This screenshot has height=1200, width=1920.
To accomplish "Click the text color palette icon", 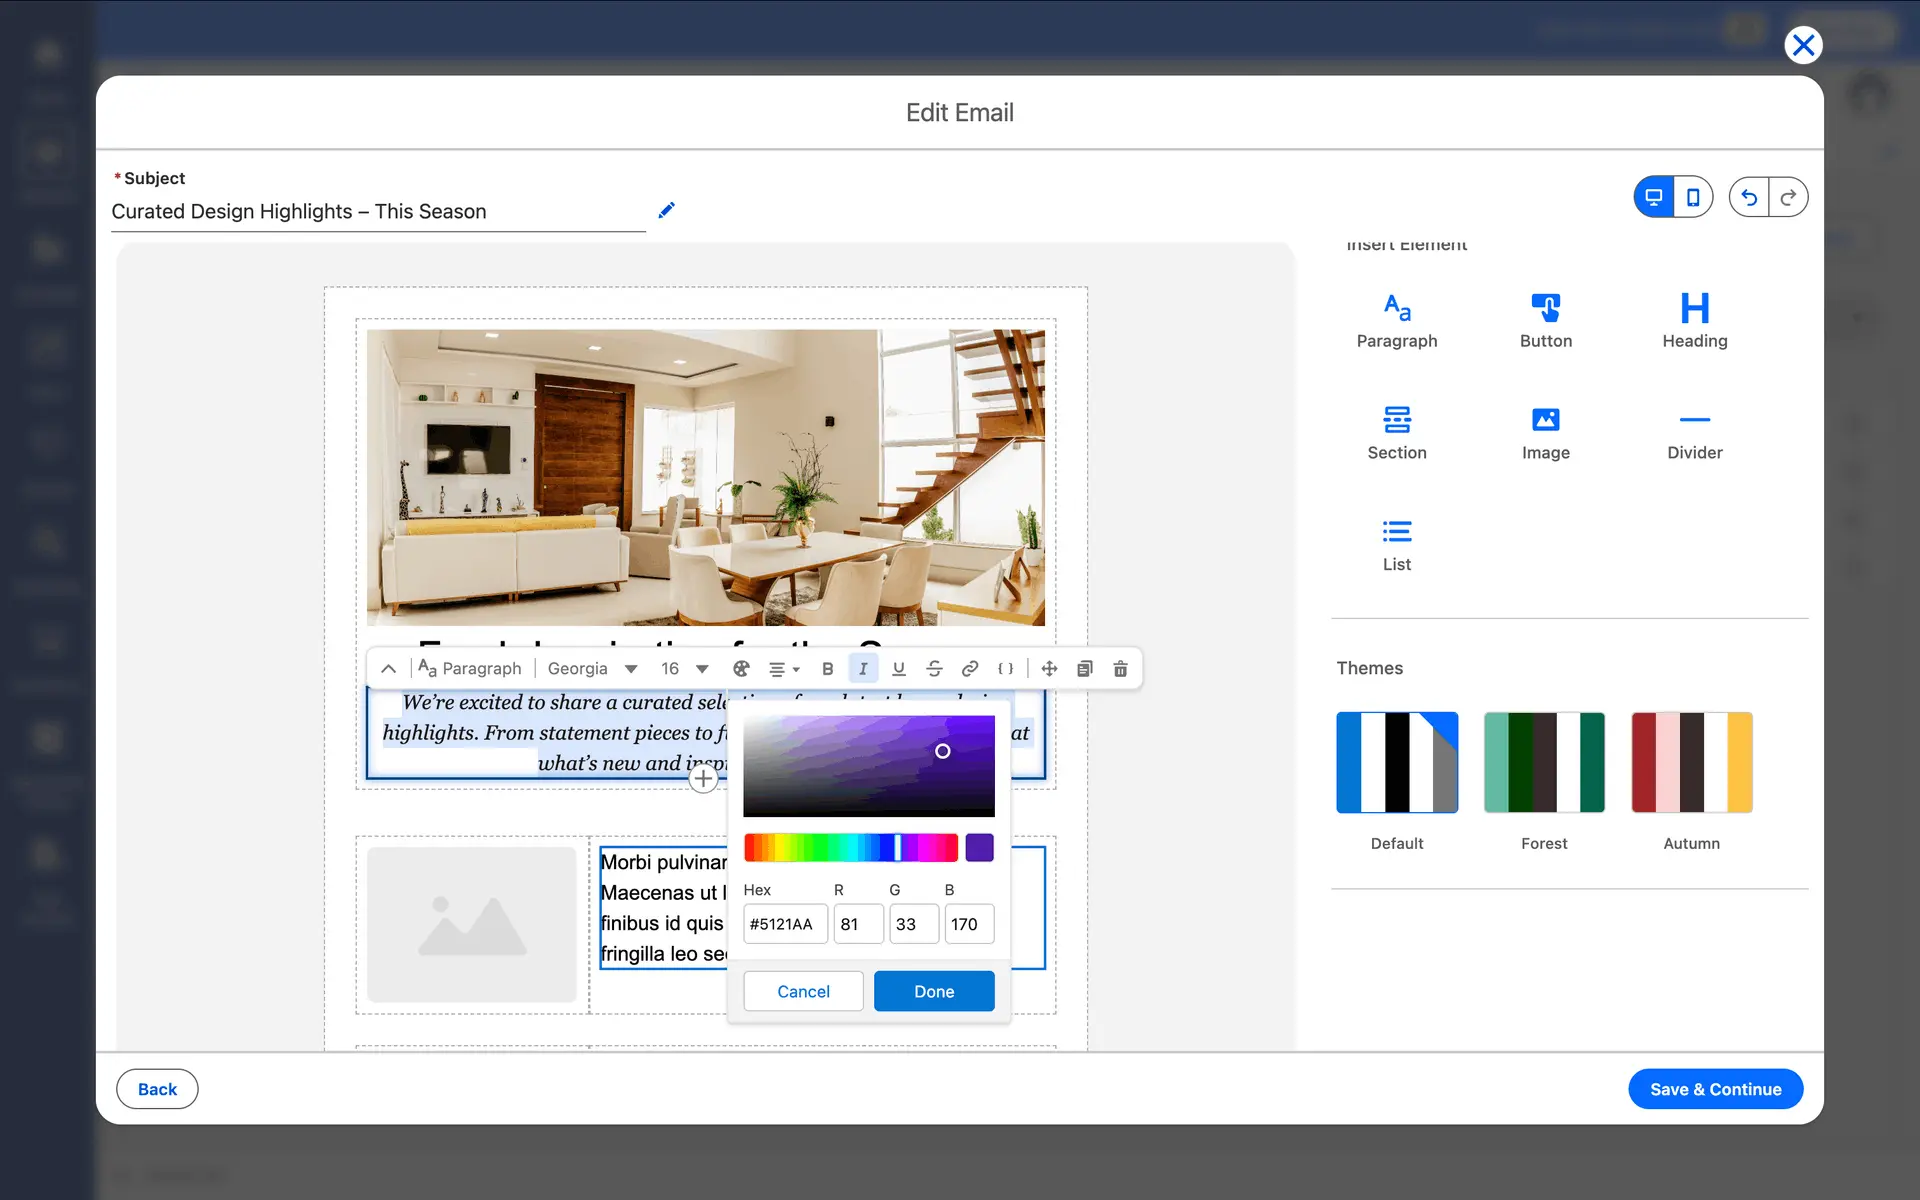I will pos(741,669).
